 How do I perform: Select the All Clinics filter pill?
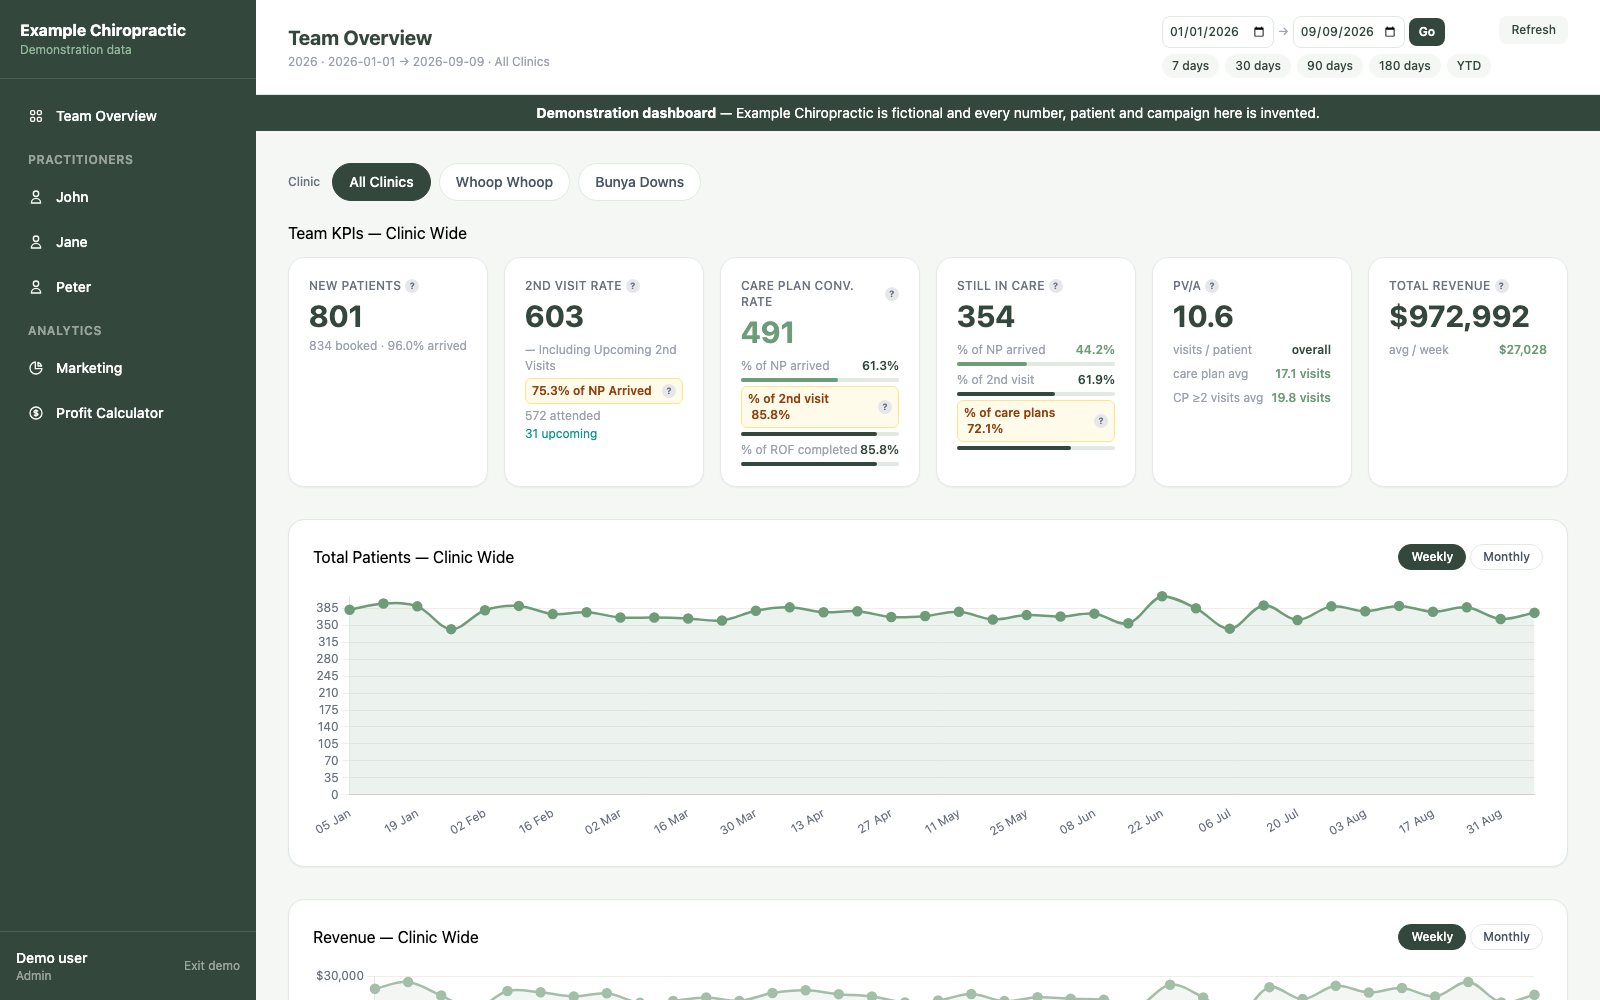381,182
